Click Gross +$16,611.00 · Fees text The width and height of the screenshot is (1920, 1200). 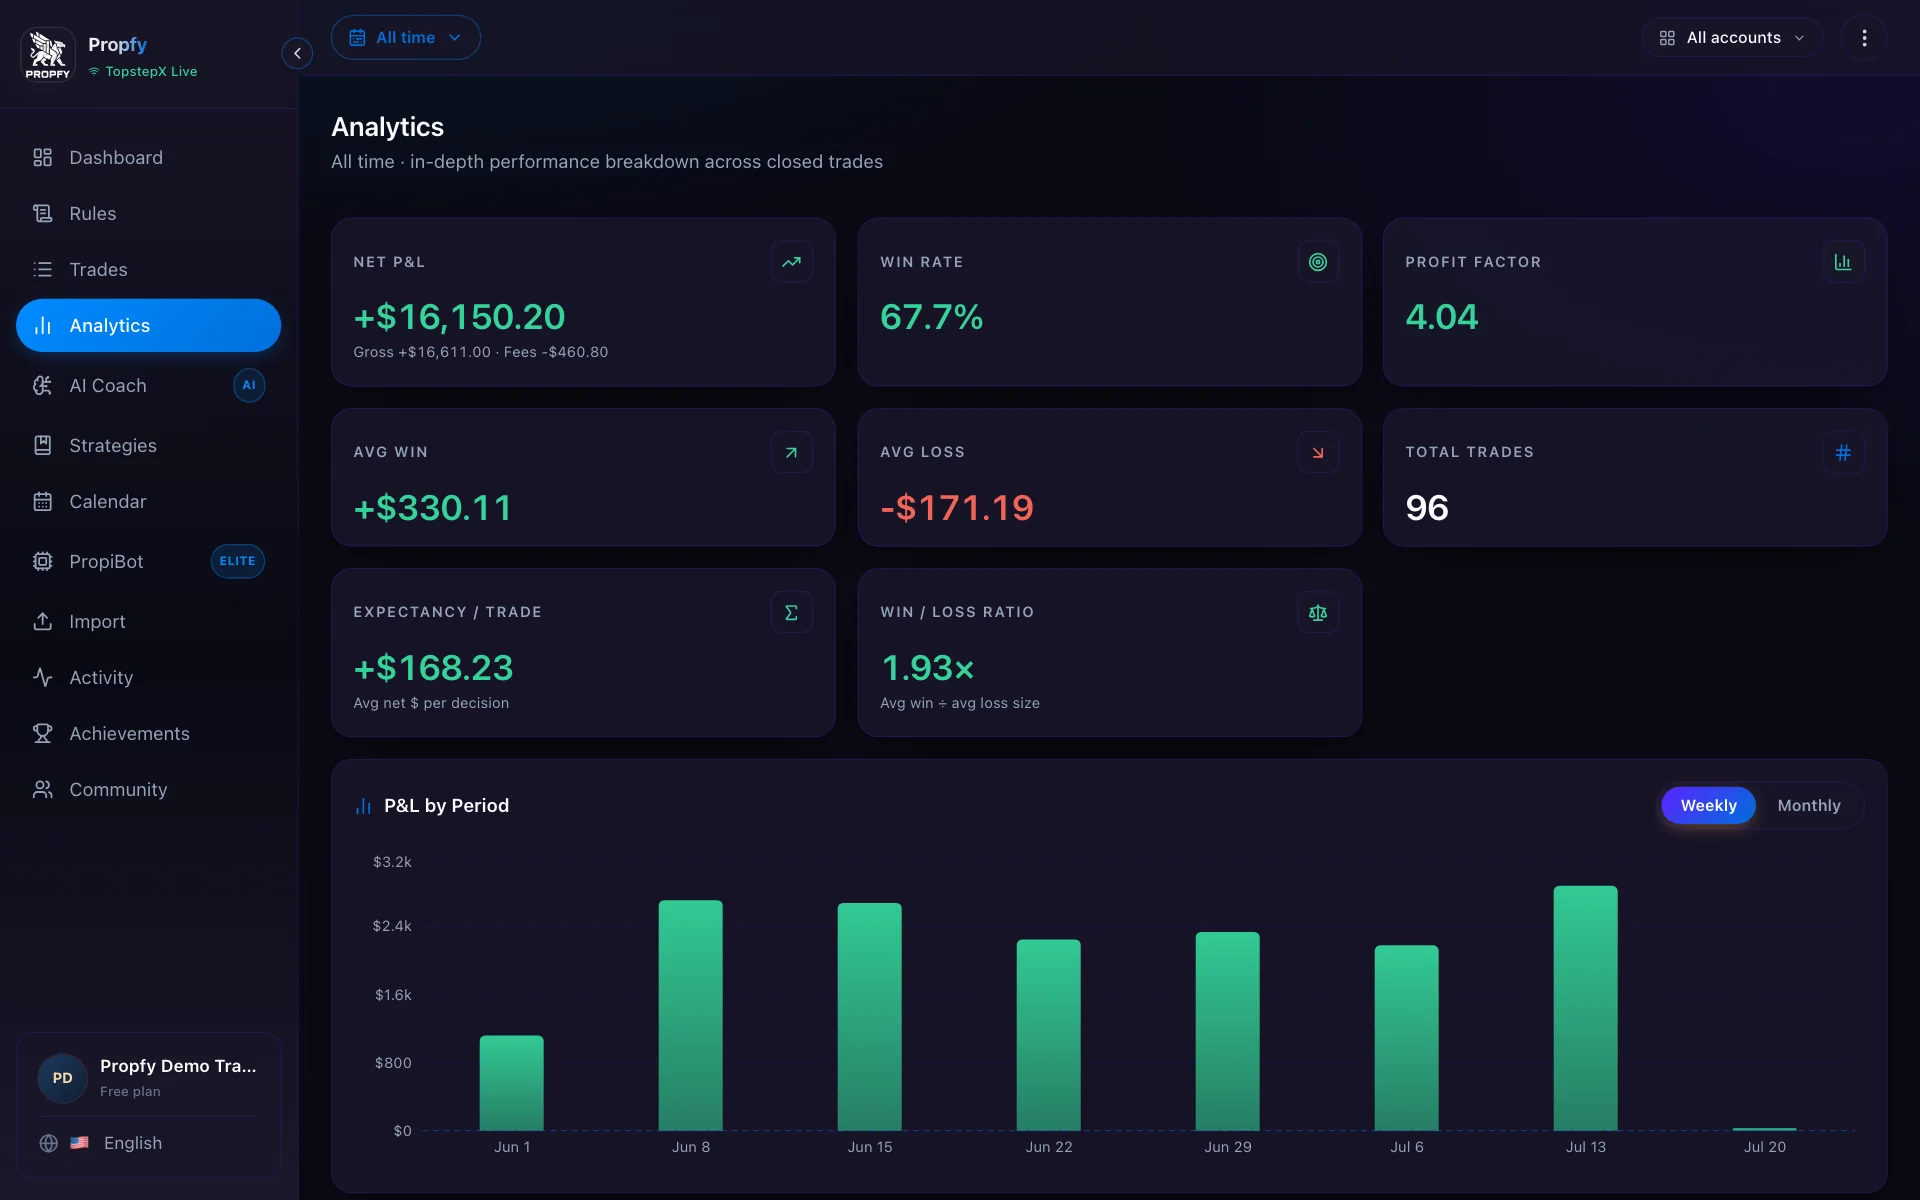[480, 352]
